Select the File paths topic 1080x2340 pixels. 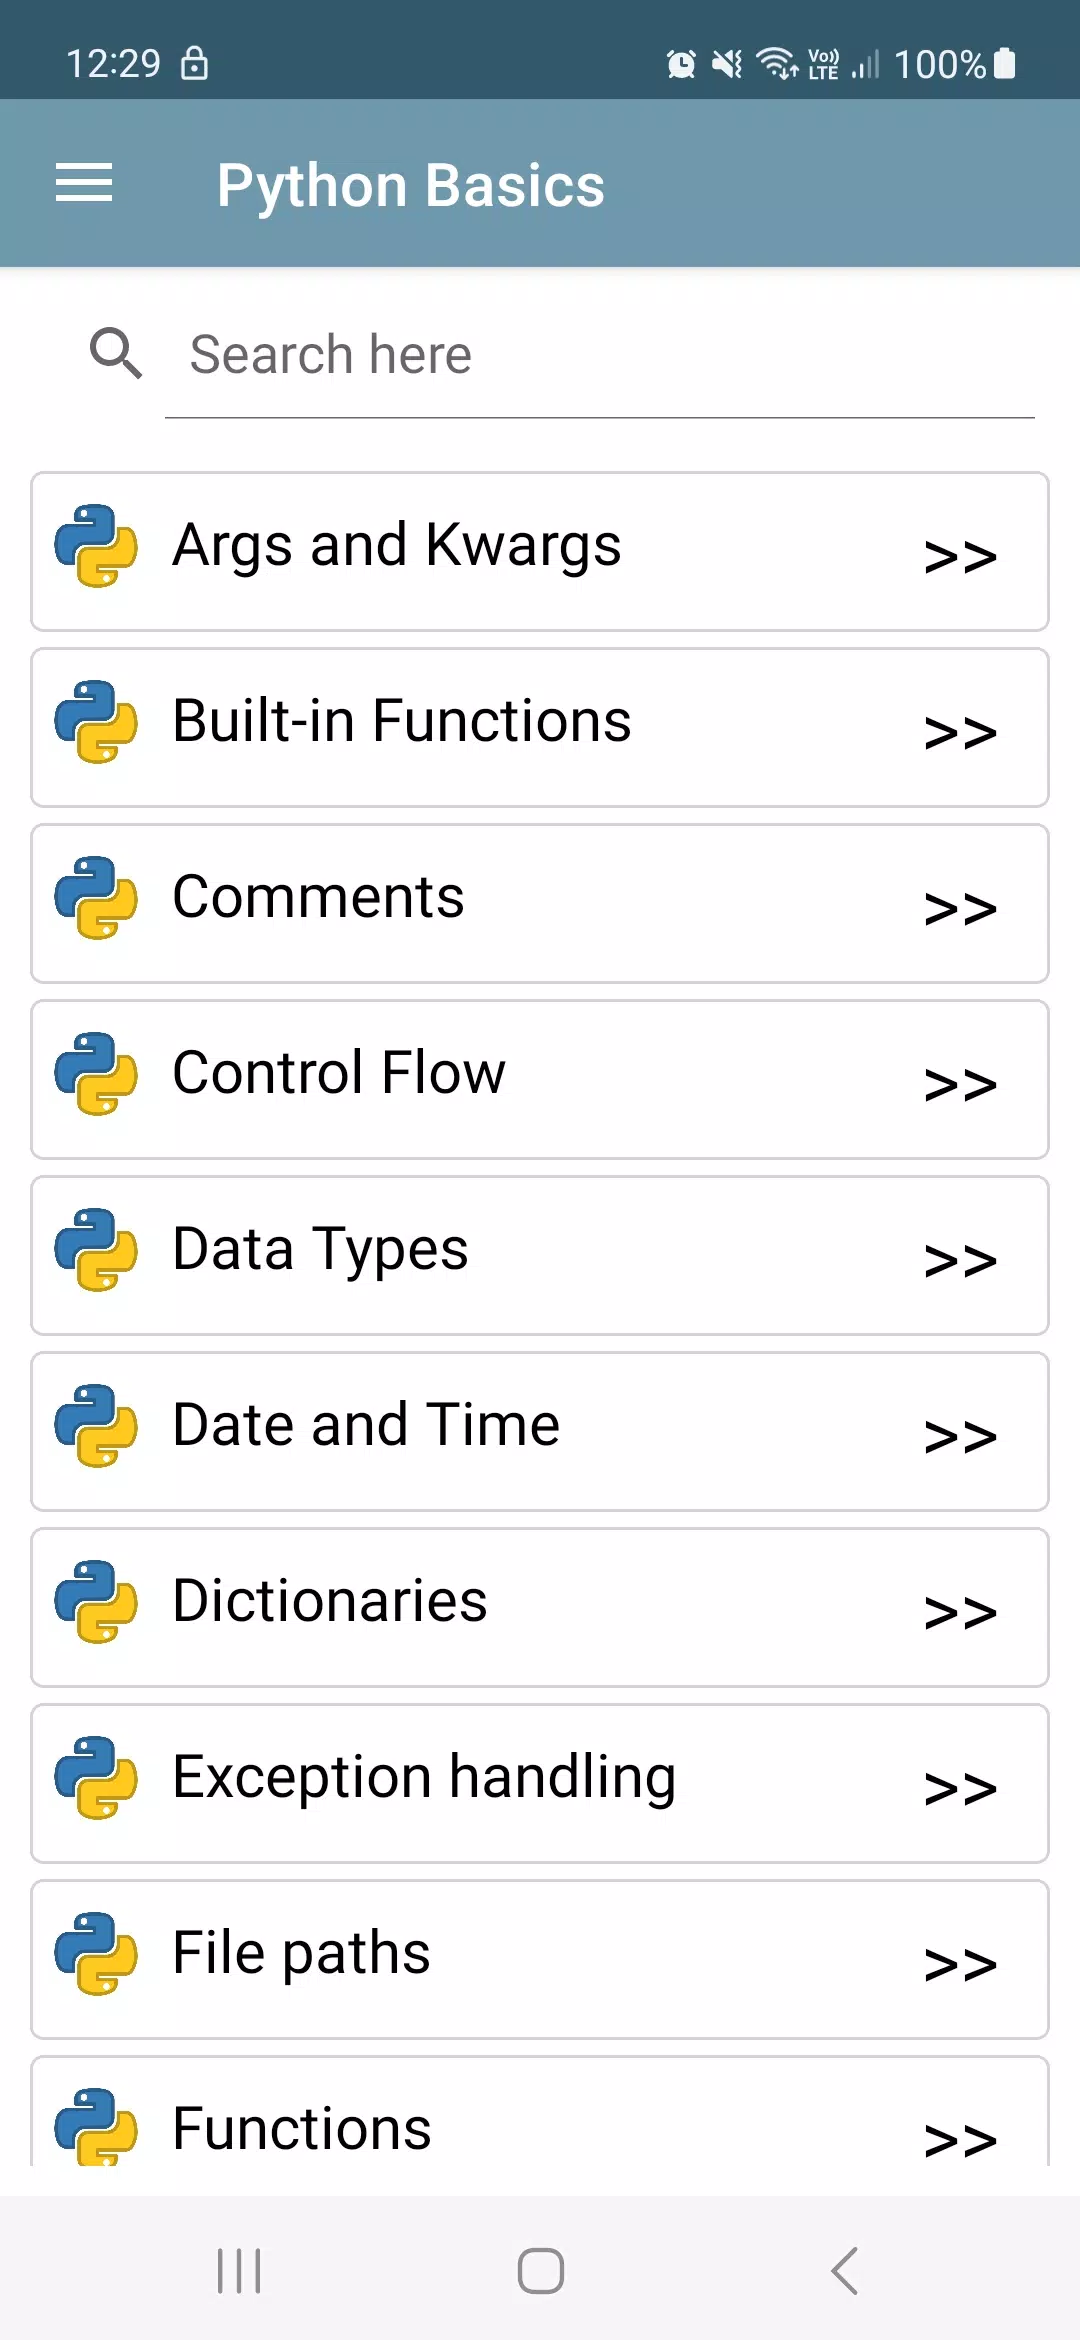click(x=540, y=1960)
